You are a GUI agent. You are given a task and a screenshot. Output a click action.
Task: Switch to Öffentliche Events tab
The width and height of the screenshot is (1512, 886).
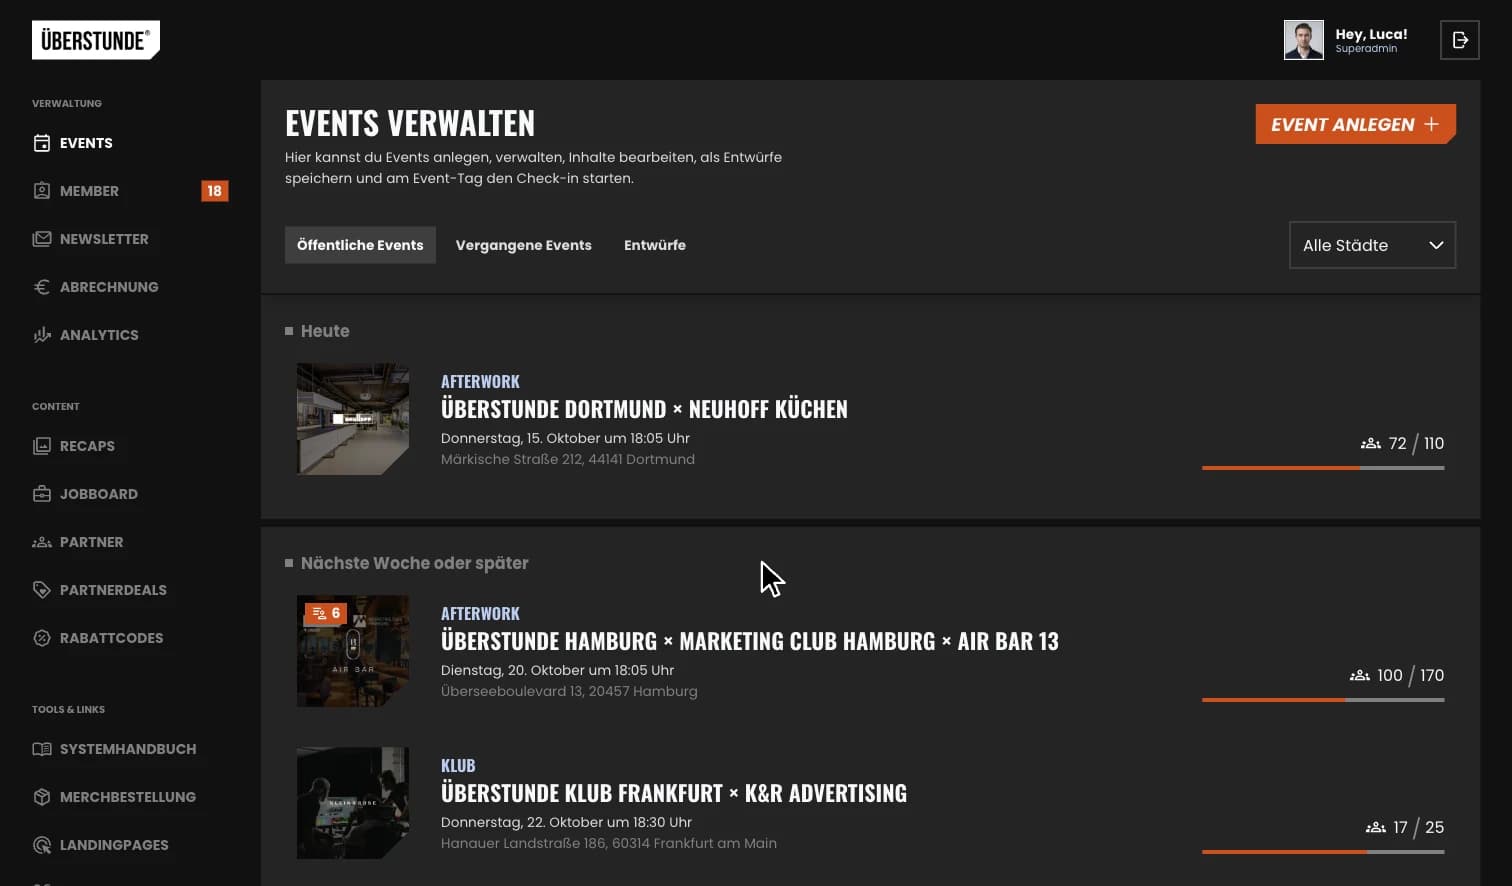(360, 245)
